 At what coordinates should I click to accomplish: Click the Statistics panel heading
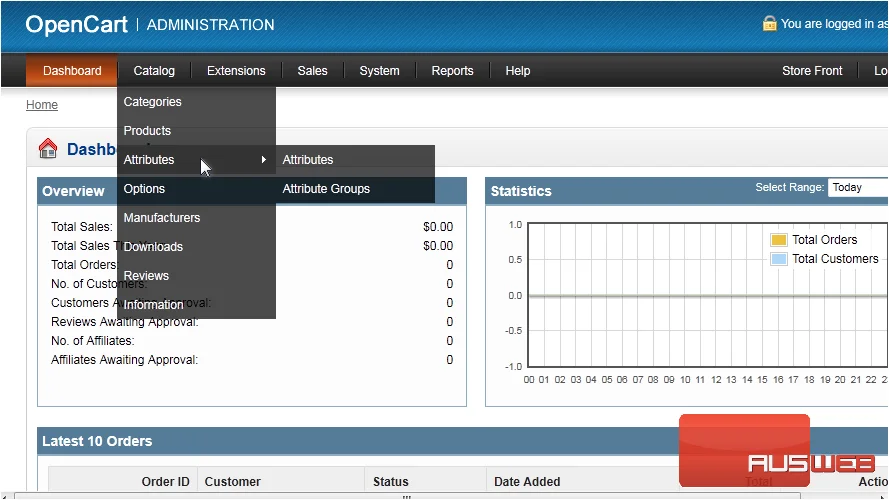[x=521, y=191]
